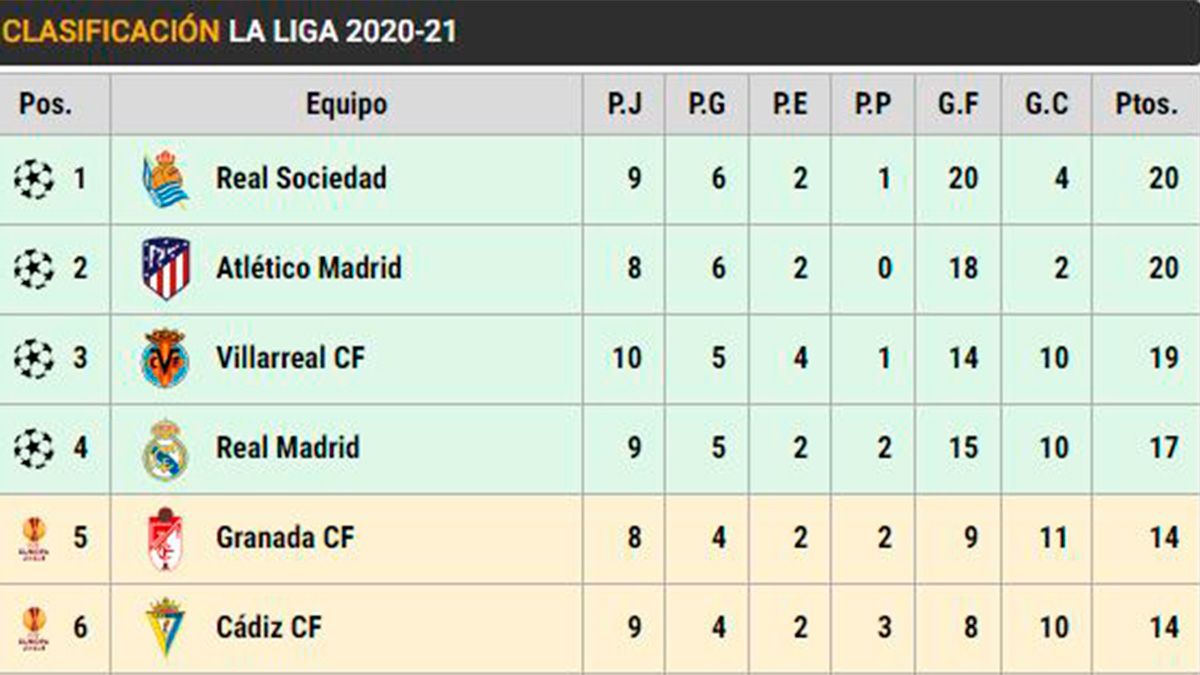The height and width of the screenshot is (675, 1200).
Task: Click Real Sociedad's points value 20
Action: (x=1163, y=179)
